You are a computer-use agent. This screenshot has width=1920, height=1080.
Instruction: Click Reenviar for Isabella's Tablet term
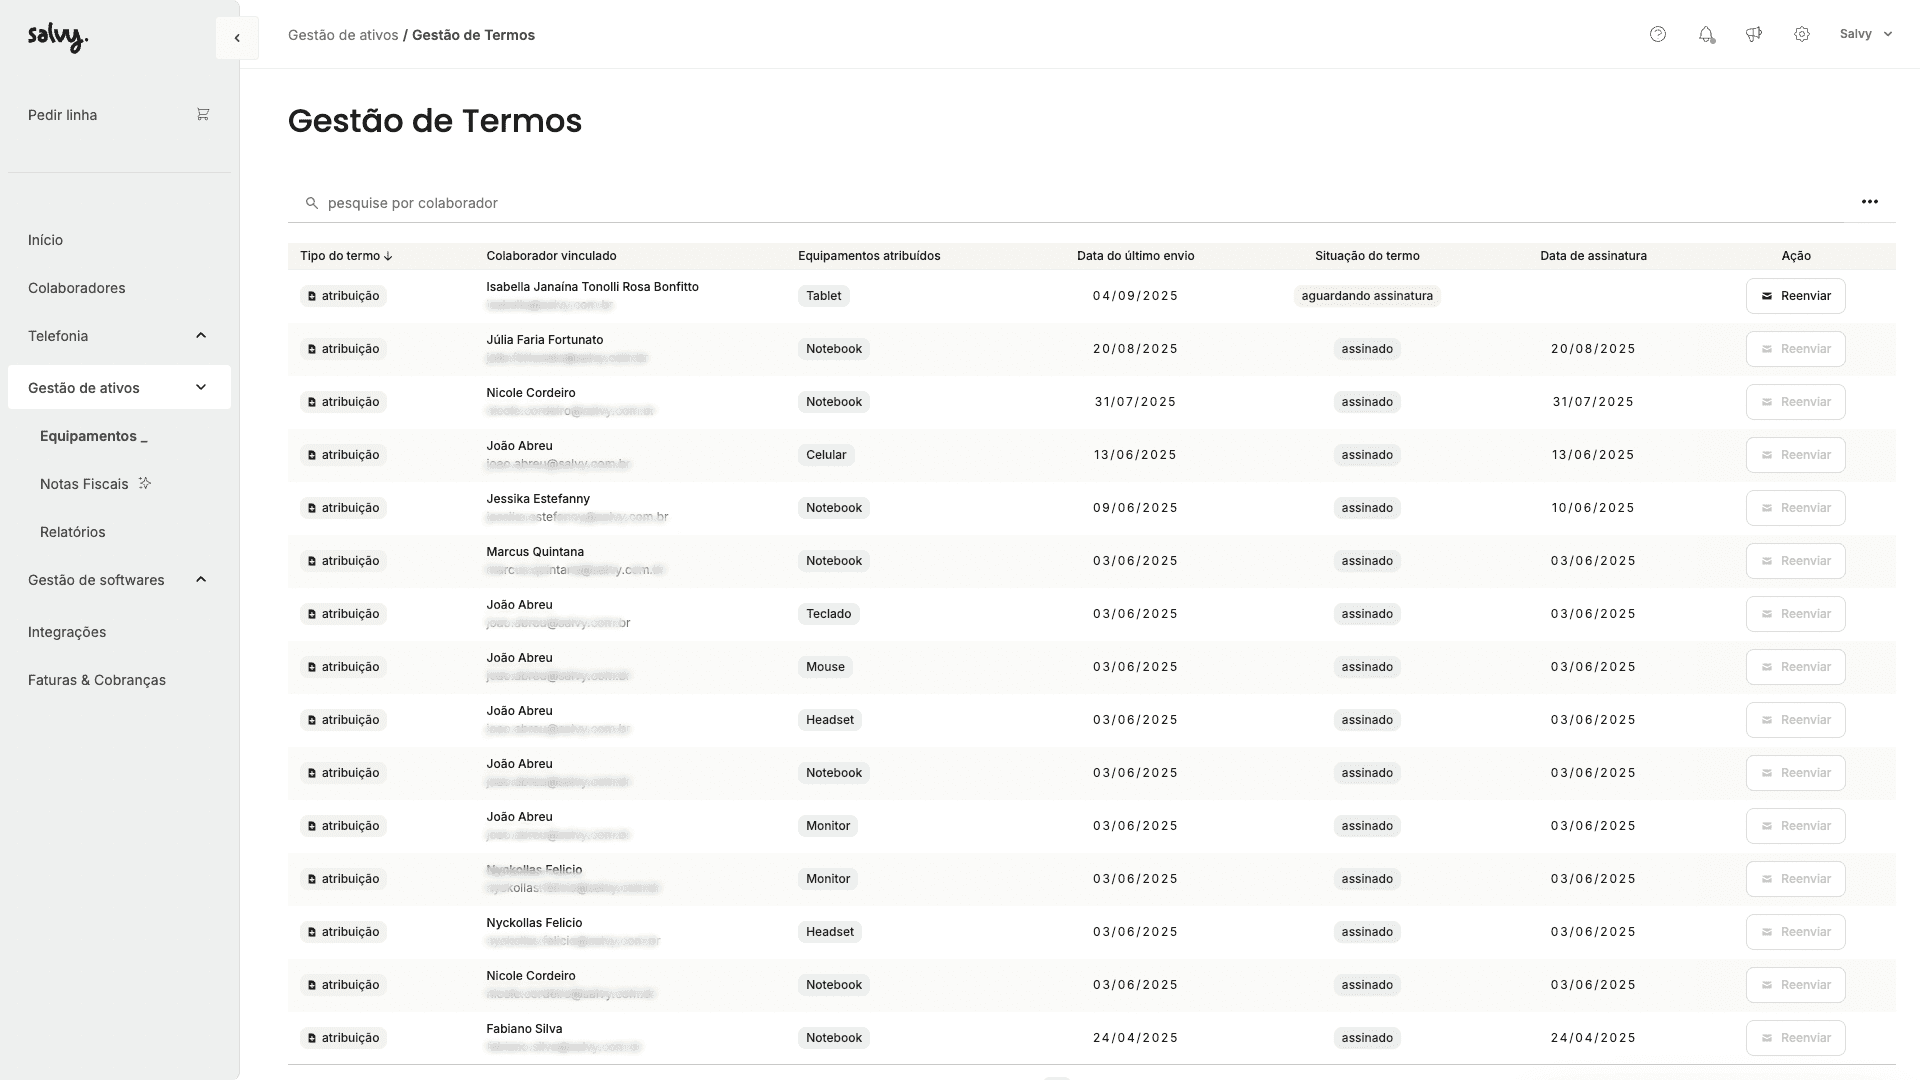pyautogui.click(x=1795, y=296)
